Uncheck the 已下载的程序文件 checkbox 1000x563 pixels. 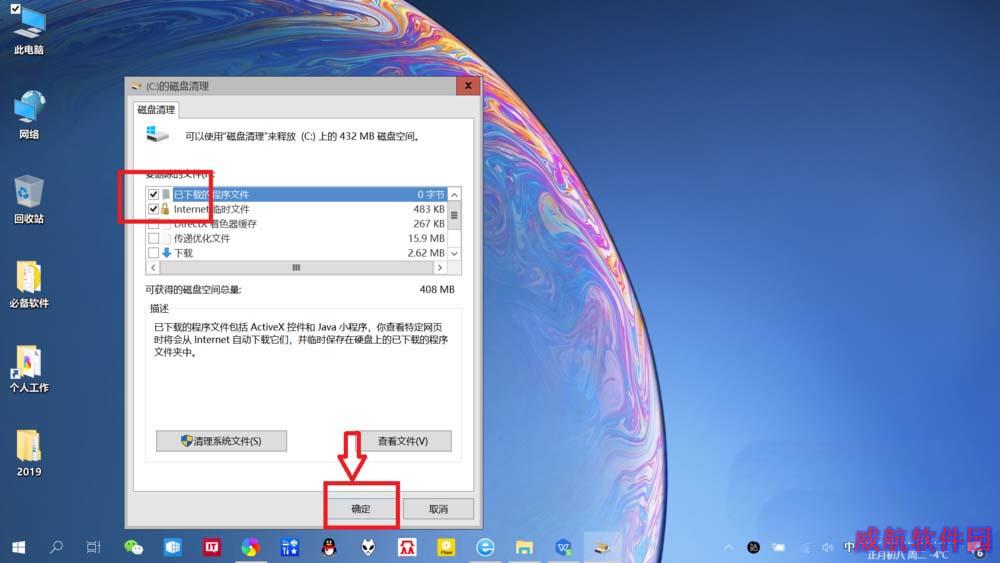pyautogui.click(x=153, y=194)
